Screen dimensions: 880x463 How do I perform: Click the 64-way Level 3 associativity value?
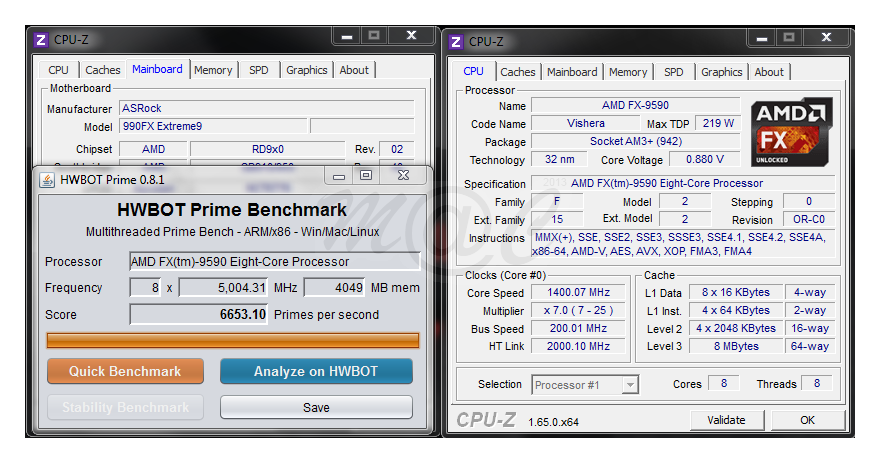point(810,346)
